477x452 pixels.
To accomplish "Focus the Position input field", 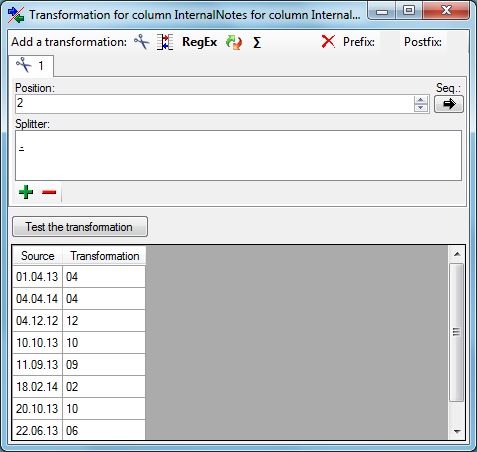I will click(x=215, y=104).
